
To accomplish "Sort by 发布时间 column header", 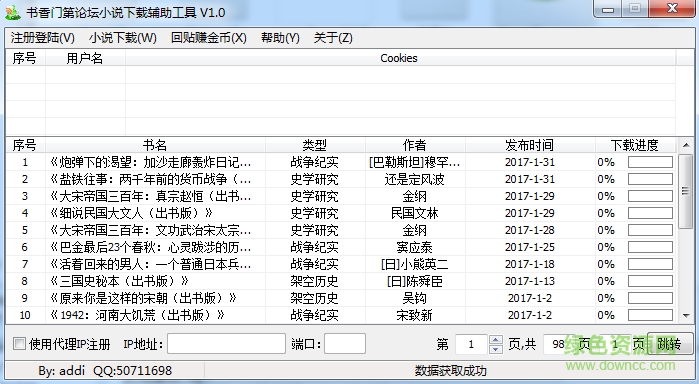I will pos(530,145).
